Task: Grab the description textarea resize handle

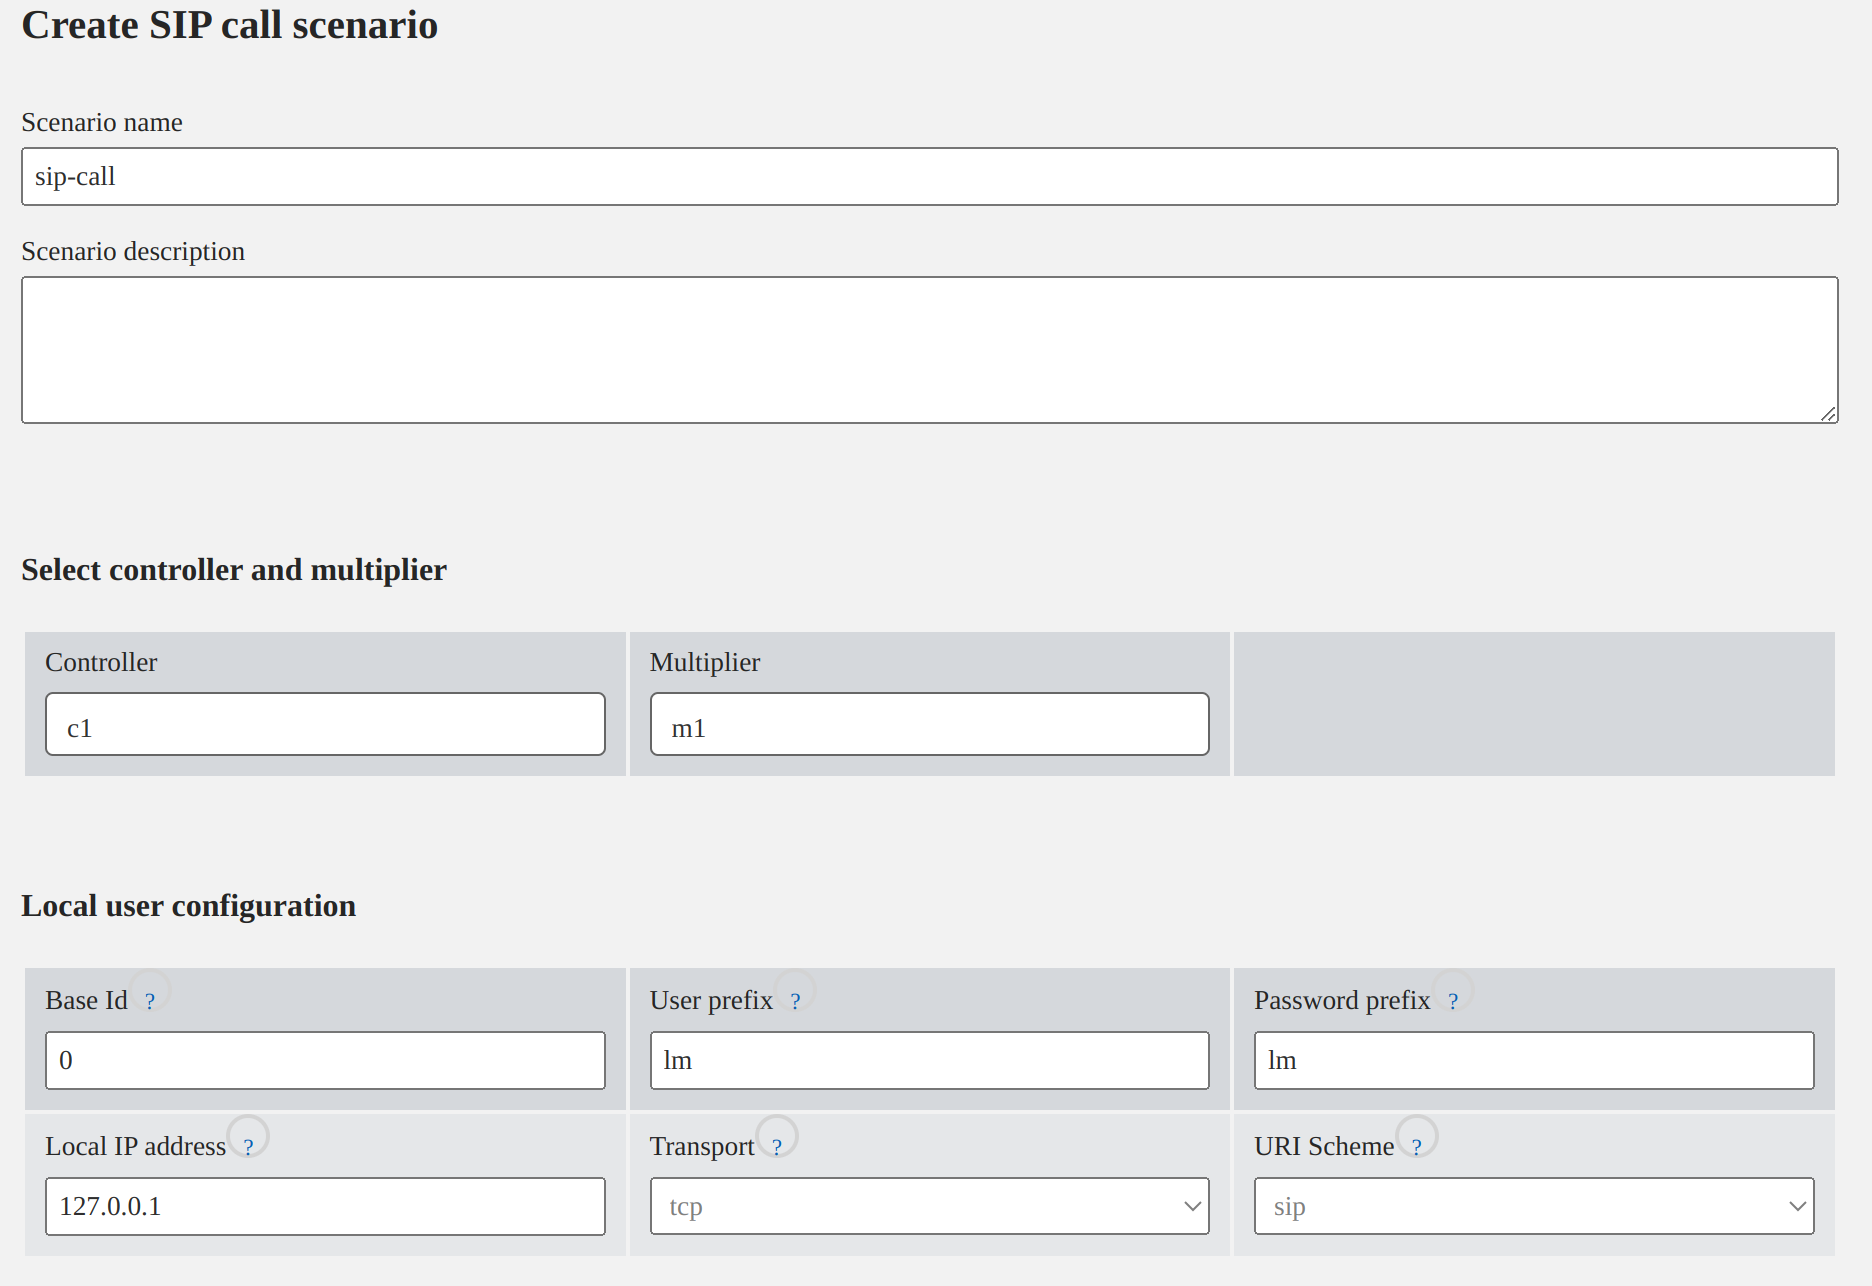Action: pos(1828,414)
